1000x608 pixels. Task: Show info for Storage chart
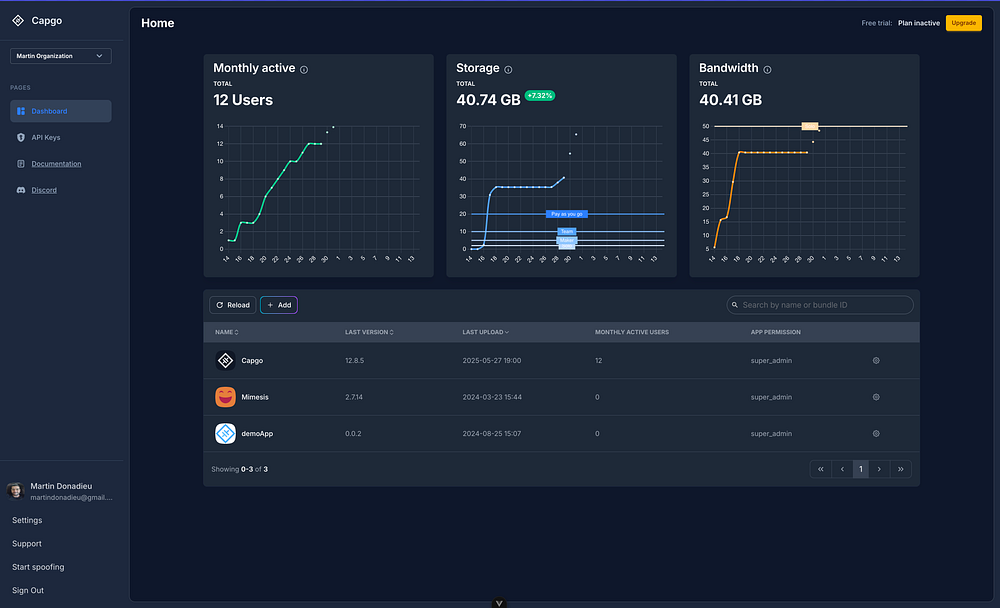pyautogui.click(x=508, y=70)
